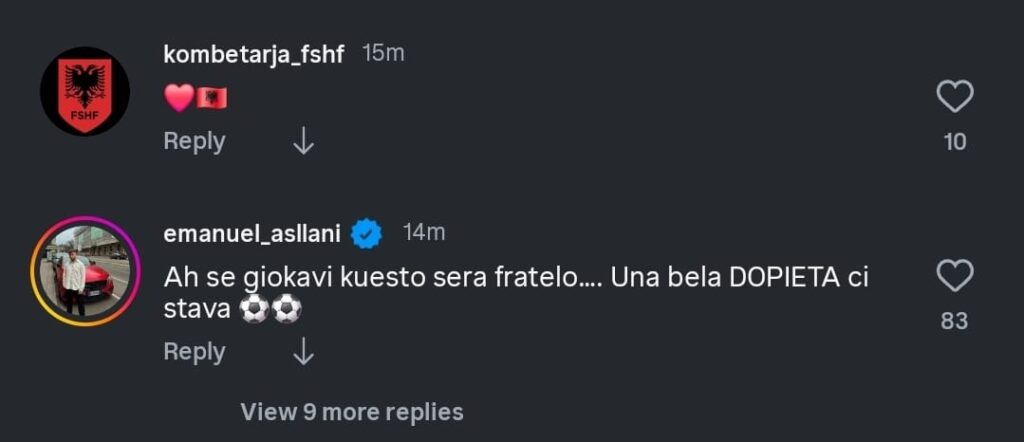Click the blue verified badge beside emanuel_asllani
The height and width of the screenshot is (442, 1024).
(368, 234)
